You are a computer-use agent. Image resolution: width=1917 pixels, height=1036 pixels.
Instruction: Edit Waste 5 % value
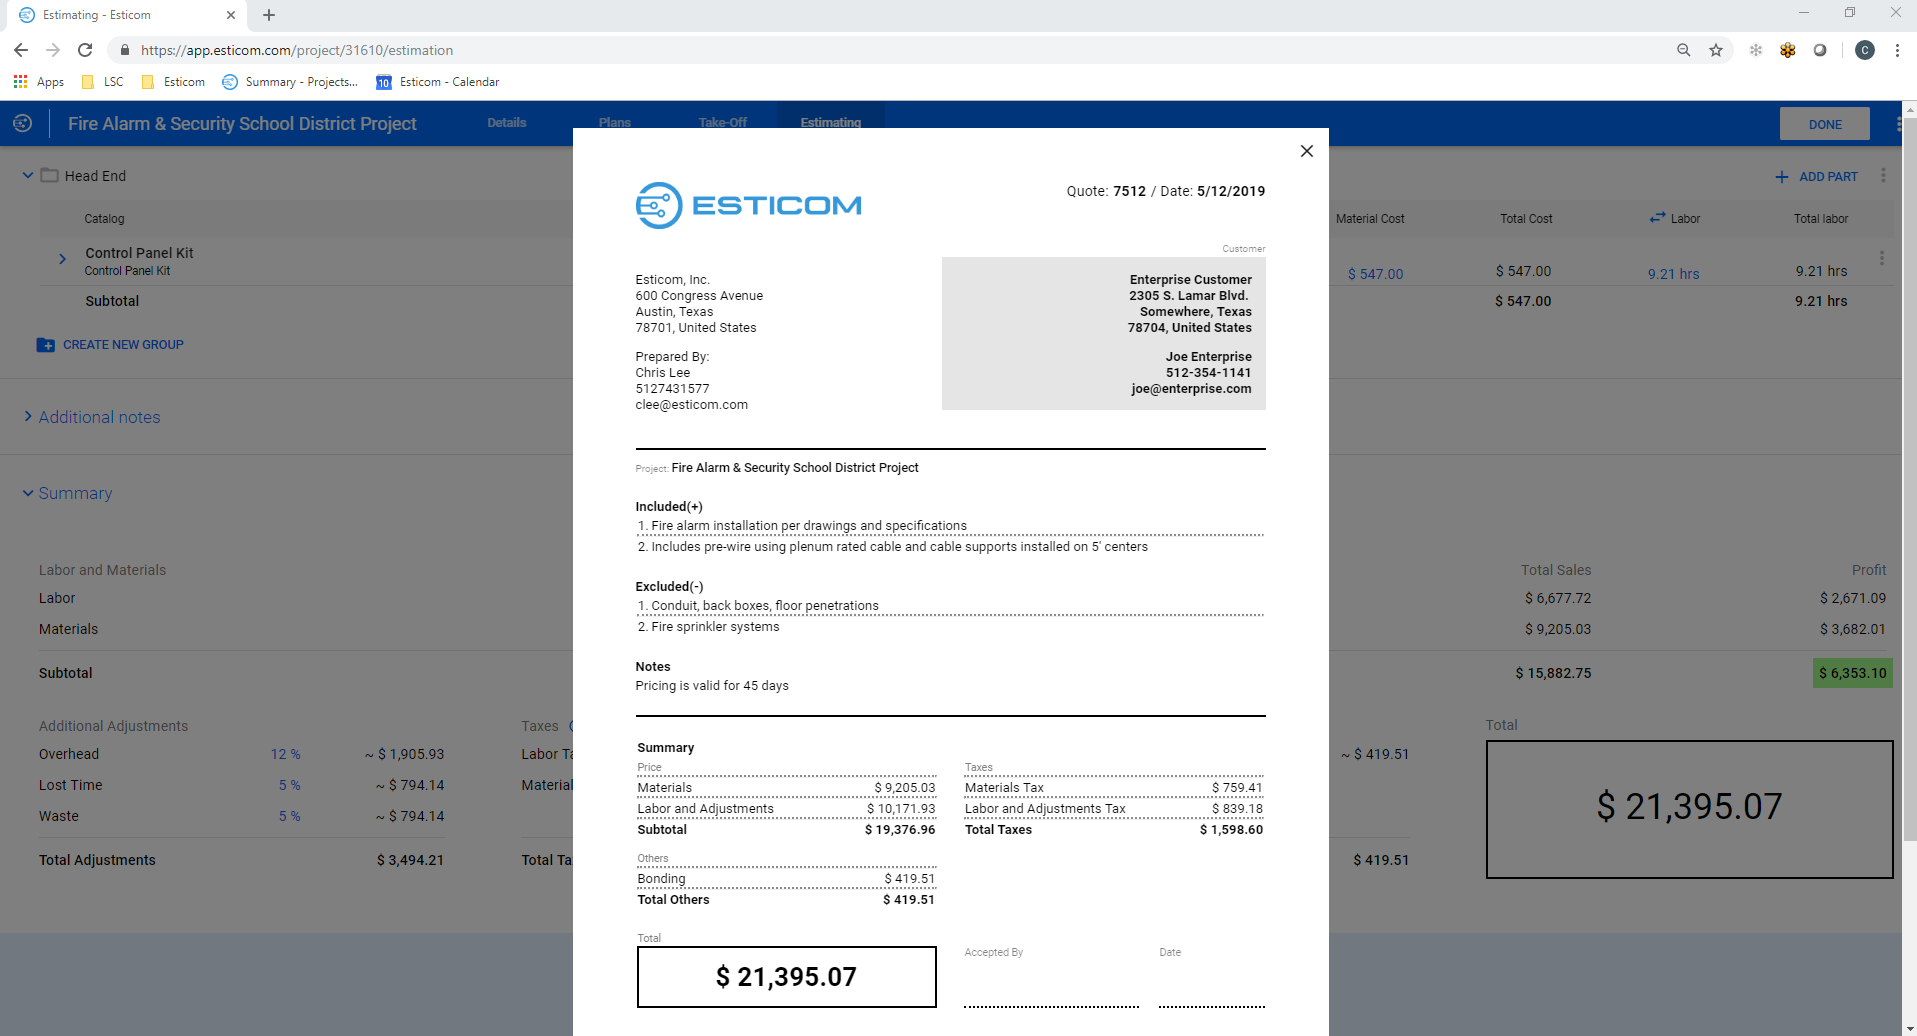click(289, 816)
